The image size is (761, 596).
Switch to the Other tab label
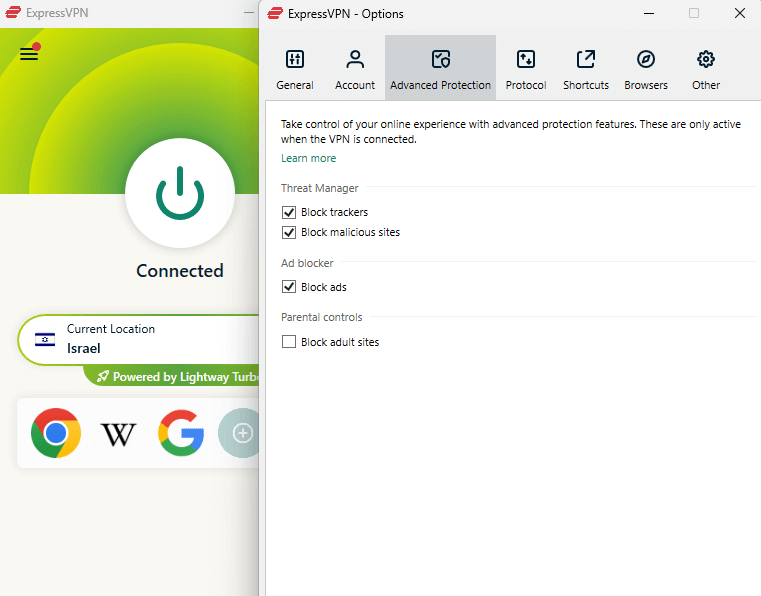706,85
